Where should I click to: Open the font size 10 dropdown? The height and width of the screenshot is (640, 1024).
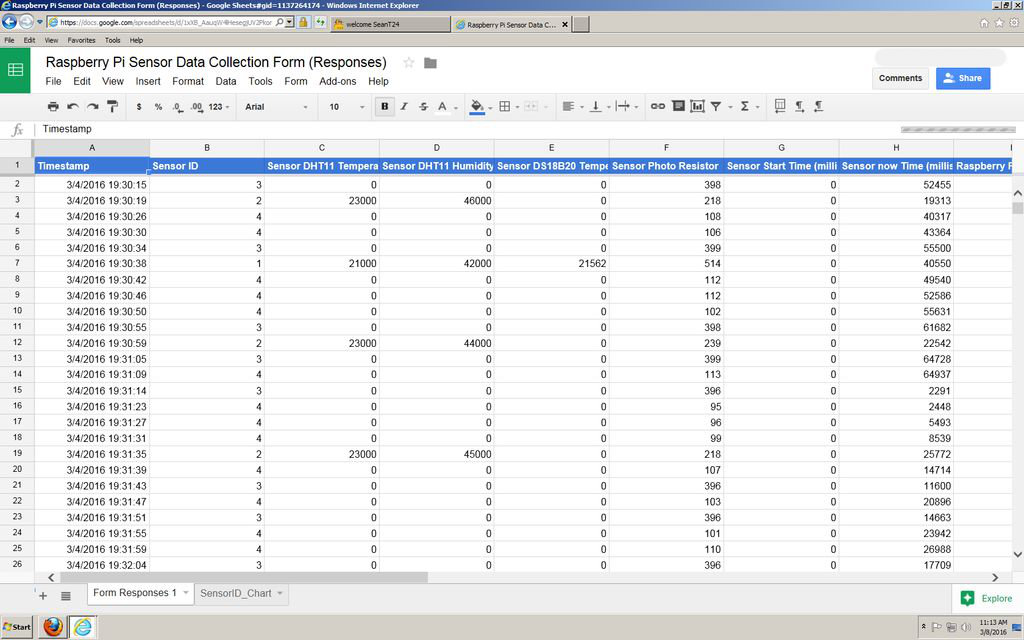[x=346, y=106]
